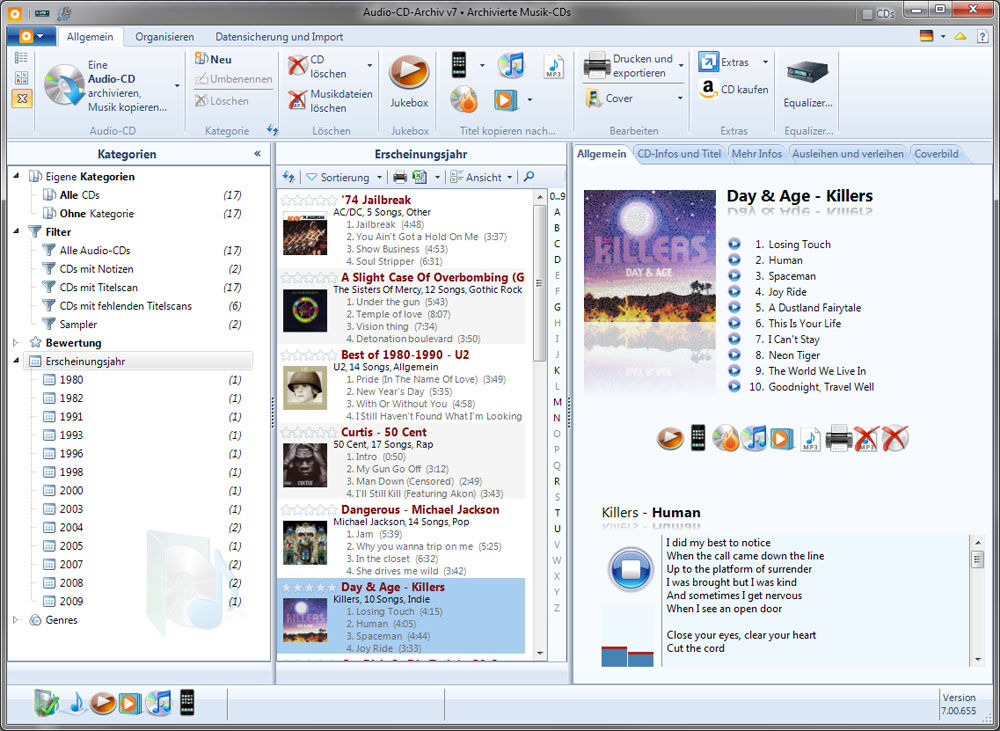Jump to letter M in alphabet index
The image size is (1000, 731).
point(557,402)
